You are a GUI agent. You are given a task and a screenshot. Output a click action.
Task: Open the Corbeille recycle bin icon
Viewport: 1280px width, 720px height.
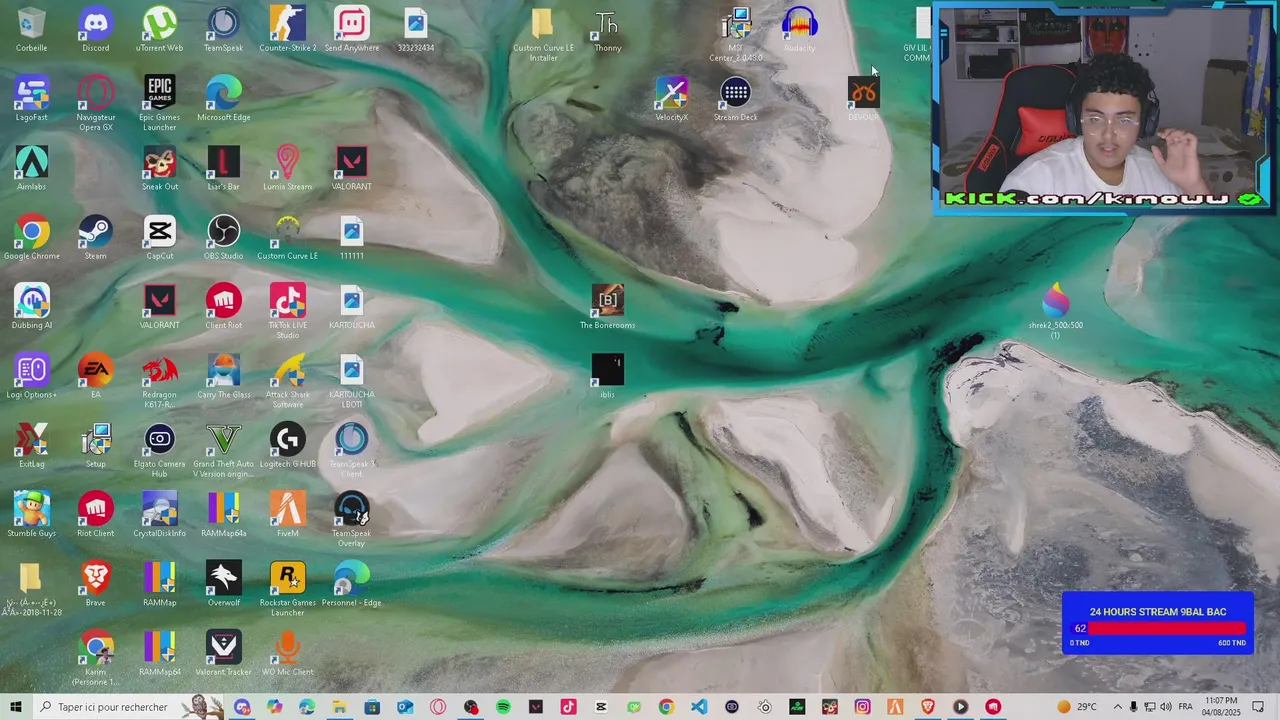pos(31,30)
